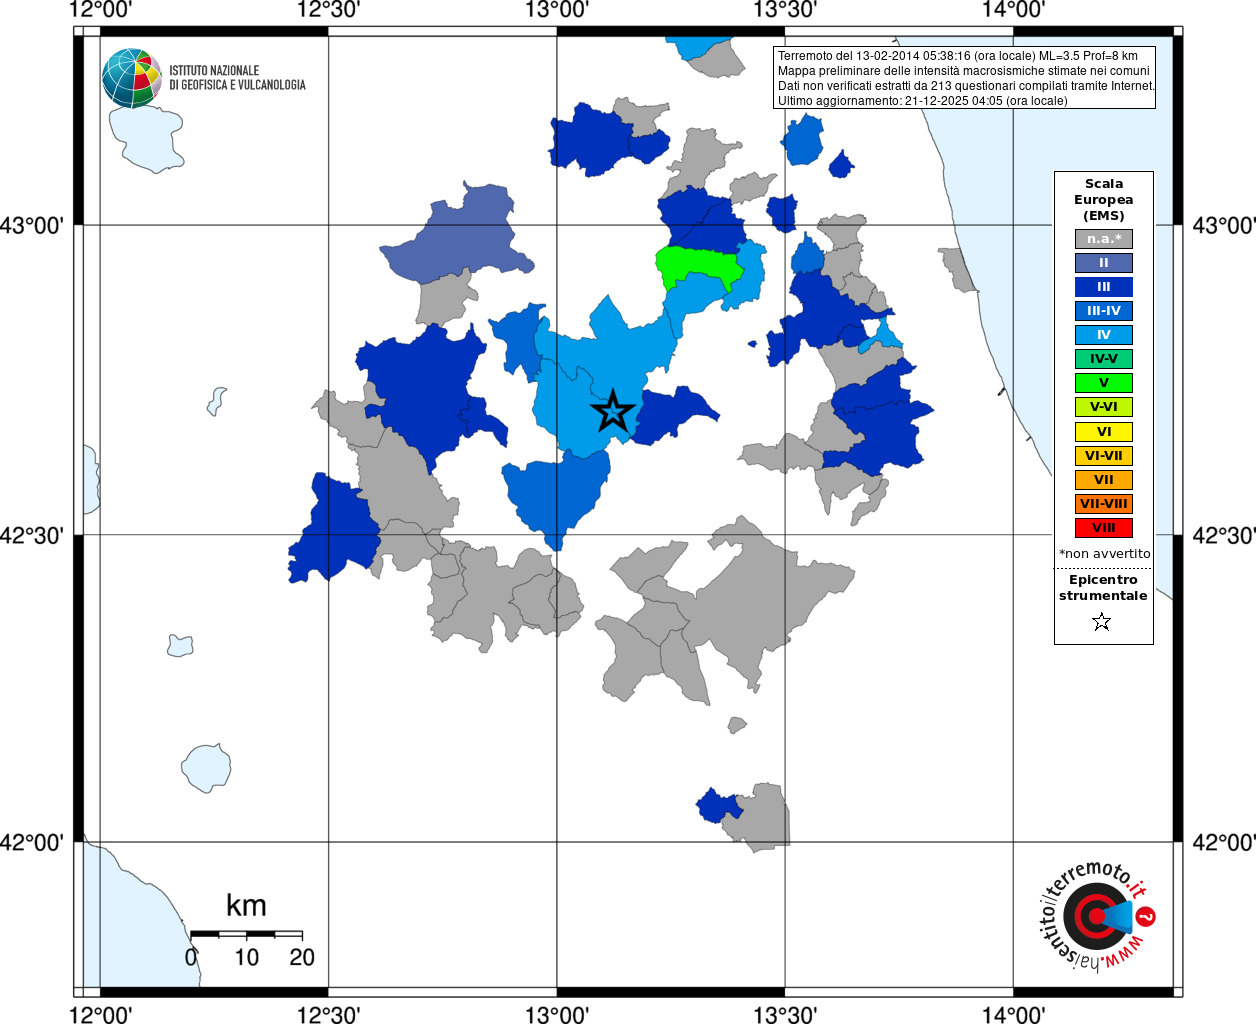Click the black epicenter star on map
The image size is (1256, 1024).
[x=613, y=411]
